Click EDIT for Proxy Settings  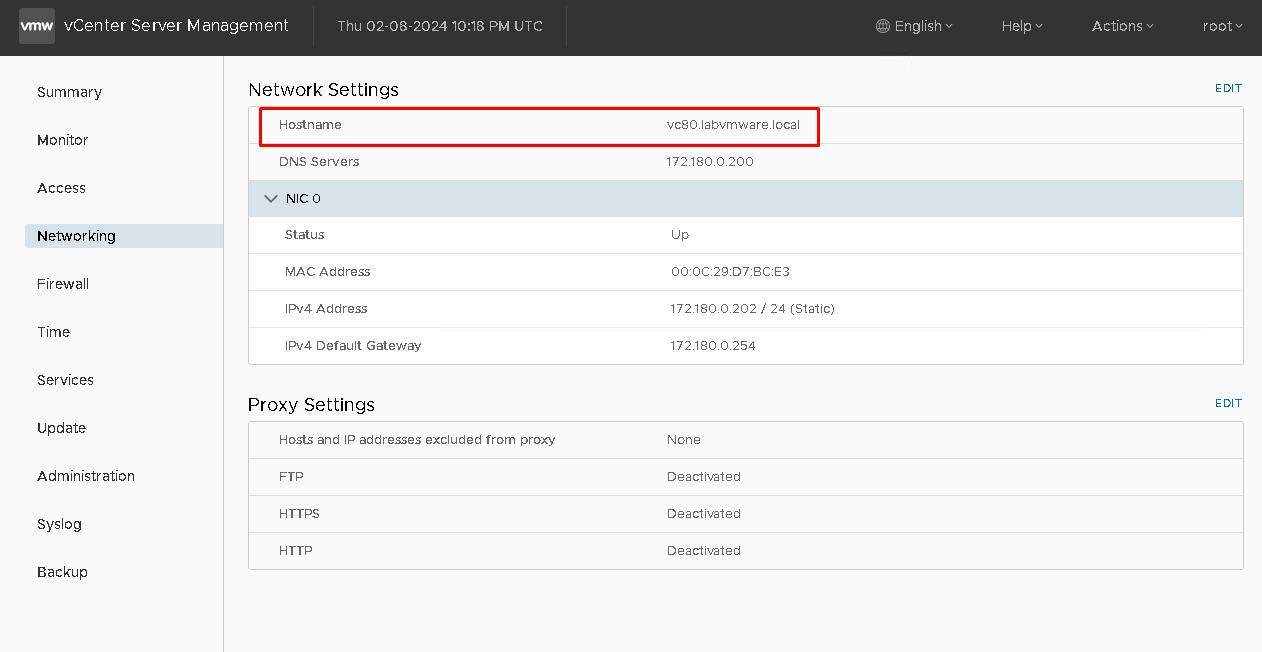point(1228,403)
